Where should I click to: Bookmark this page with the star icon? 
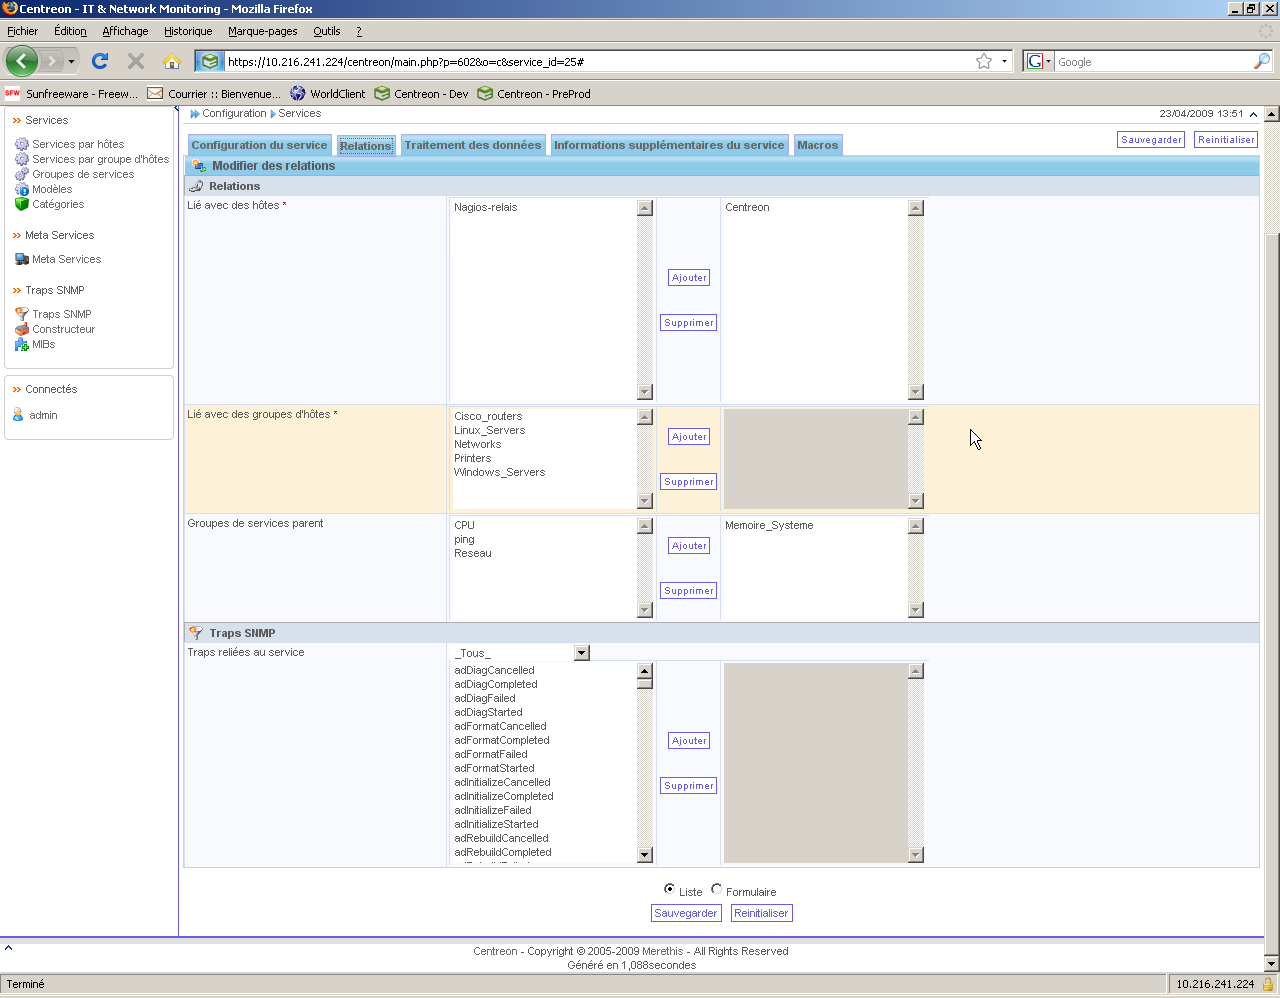coord(984,61)
